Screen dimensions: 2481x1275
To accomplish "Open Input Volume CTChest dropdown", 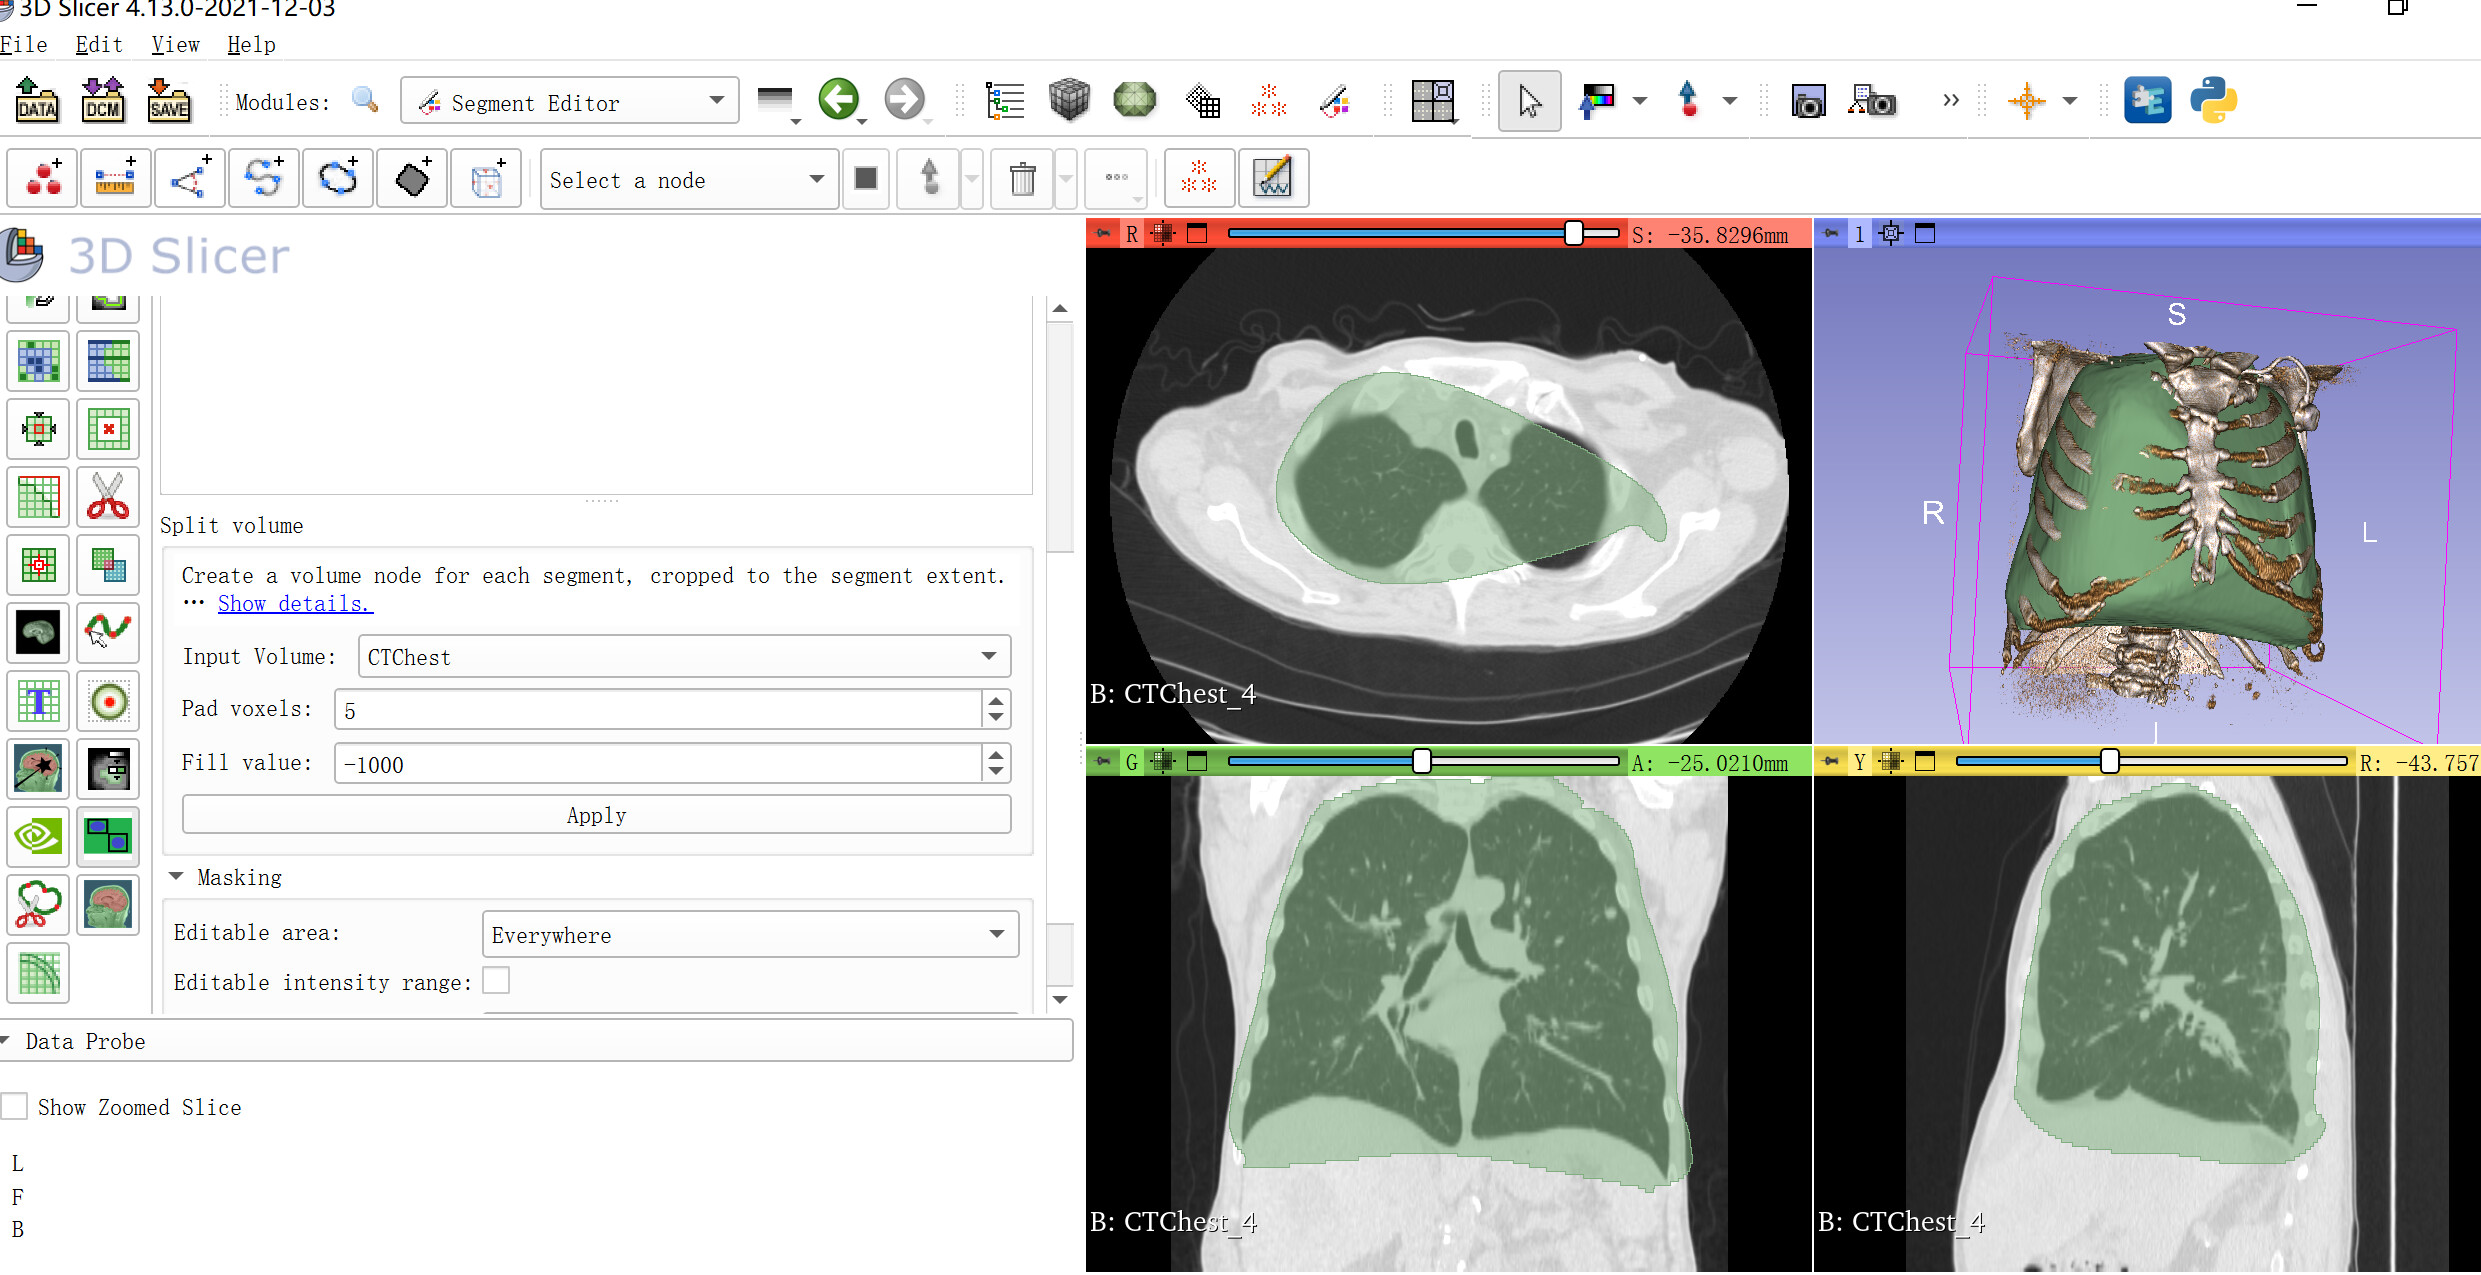I will pos(684,657).
